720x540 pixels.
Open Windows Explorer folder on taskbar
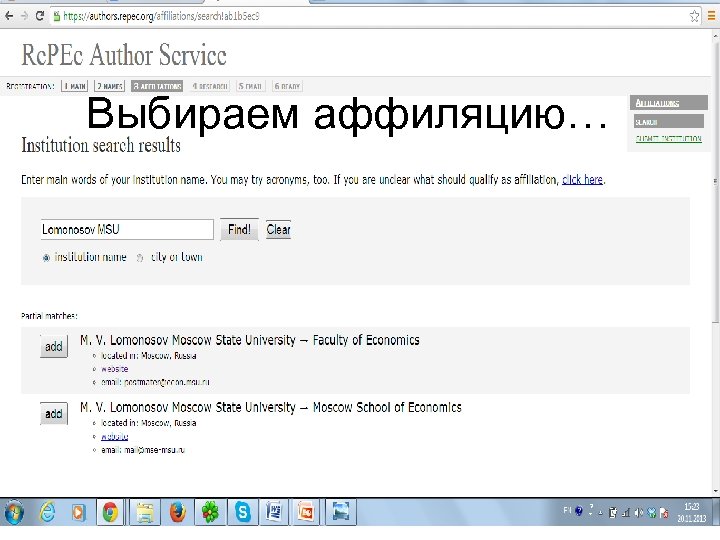pos(145,512)
